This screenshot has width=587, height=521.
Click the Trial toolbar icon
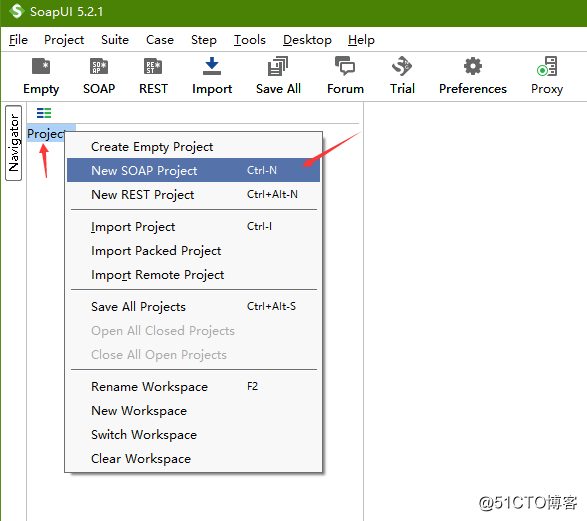(x=402, y=66)
